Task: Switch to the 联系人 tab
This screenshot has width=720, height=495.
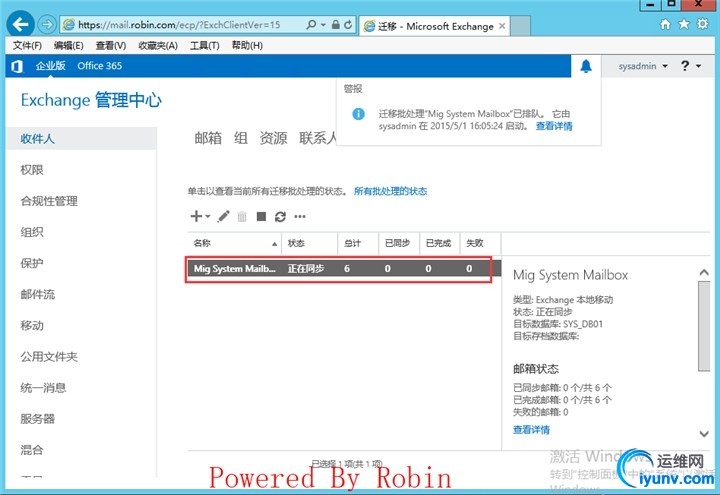Action: point(318,138)
